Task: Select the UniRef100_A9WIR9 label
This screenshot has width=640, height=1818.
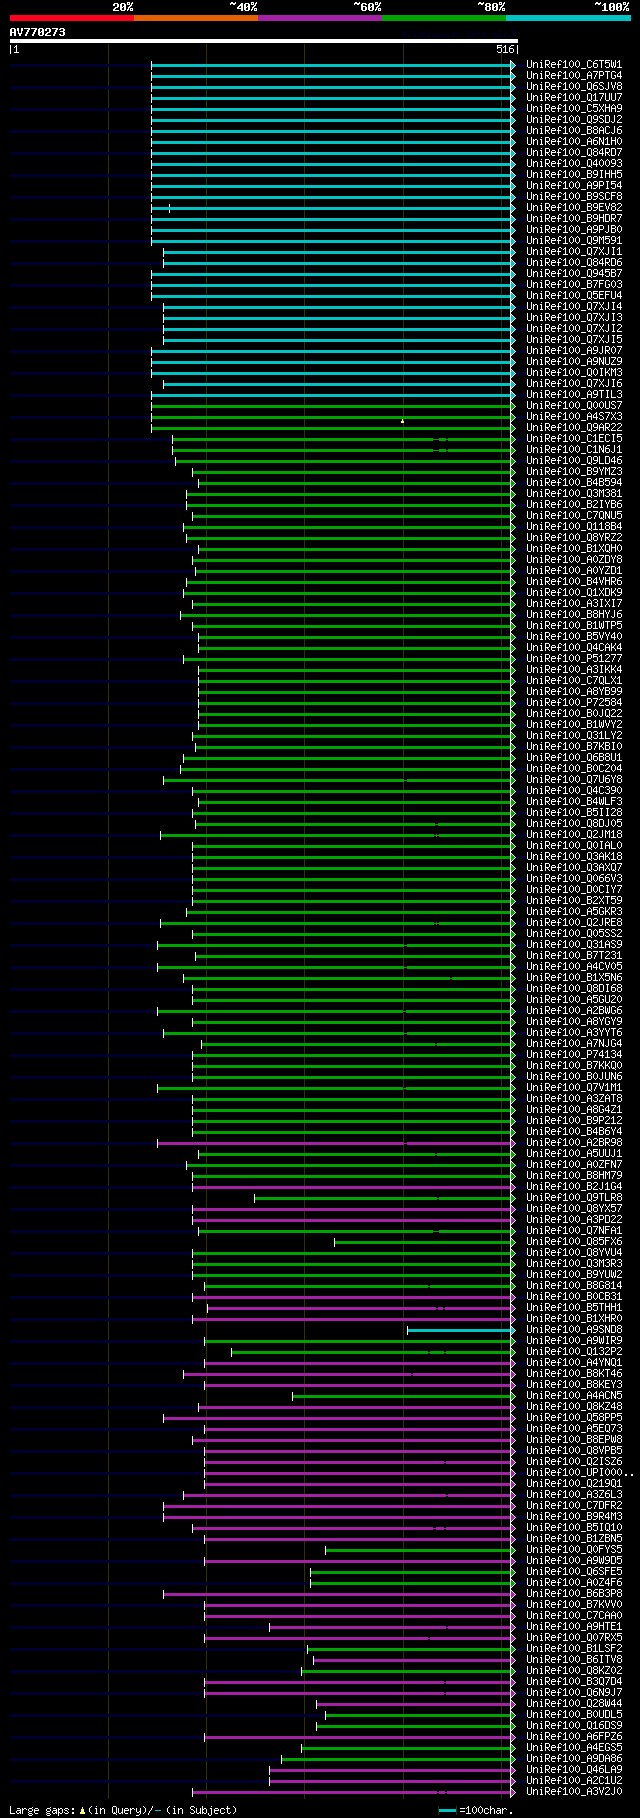Action: (574, 1341)
